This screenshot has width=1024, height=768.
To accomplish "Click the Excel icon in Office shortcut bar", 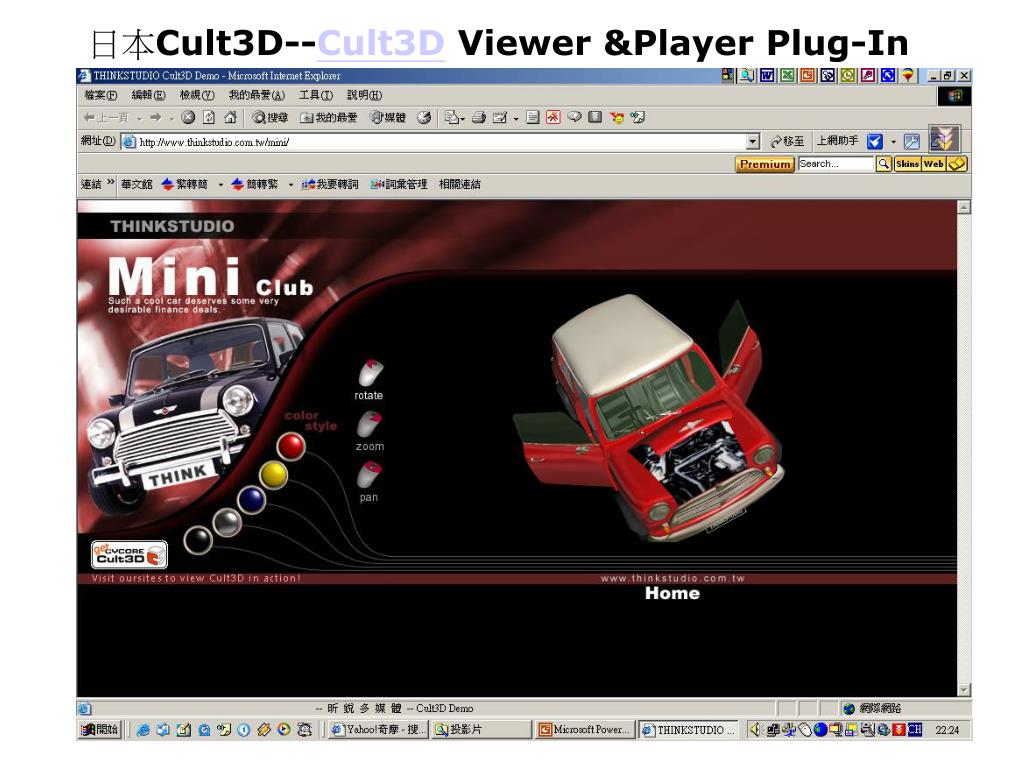I will [787, 76].
